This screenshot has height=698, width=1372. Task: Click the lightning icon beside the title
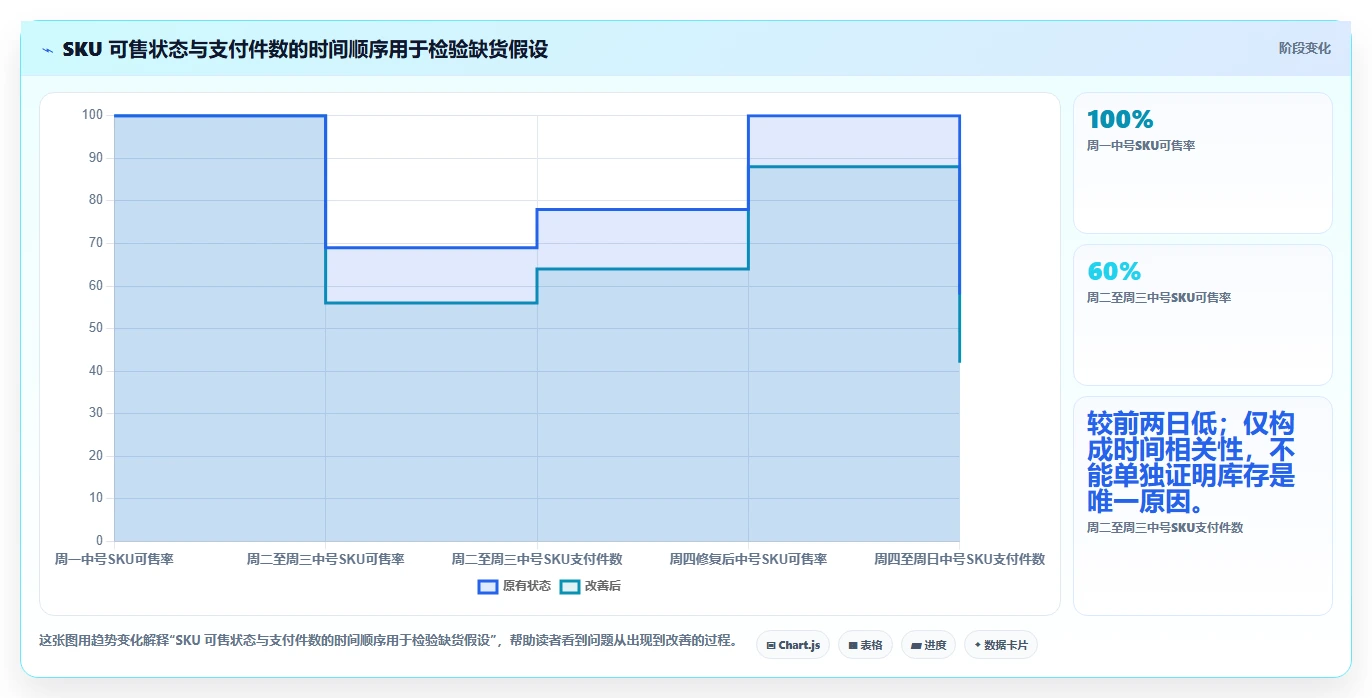click(x=48, y=49)
